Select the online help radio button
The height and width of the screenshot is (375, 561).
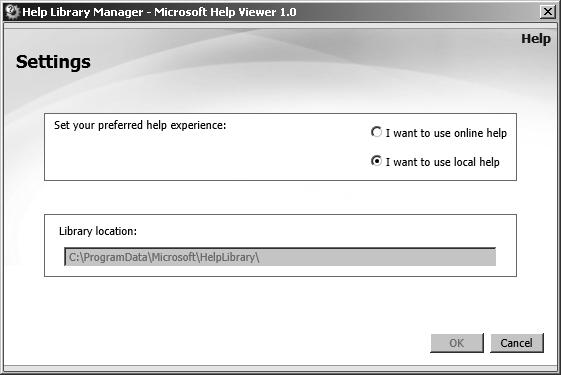click(376, 132)
